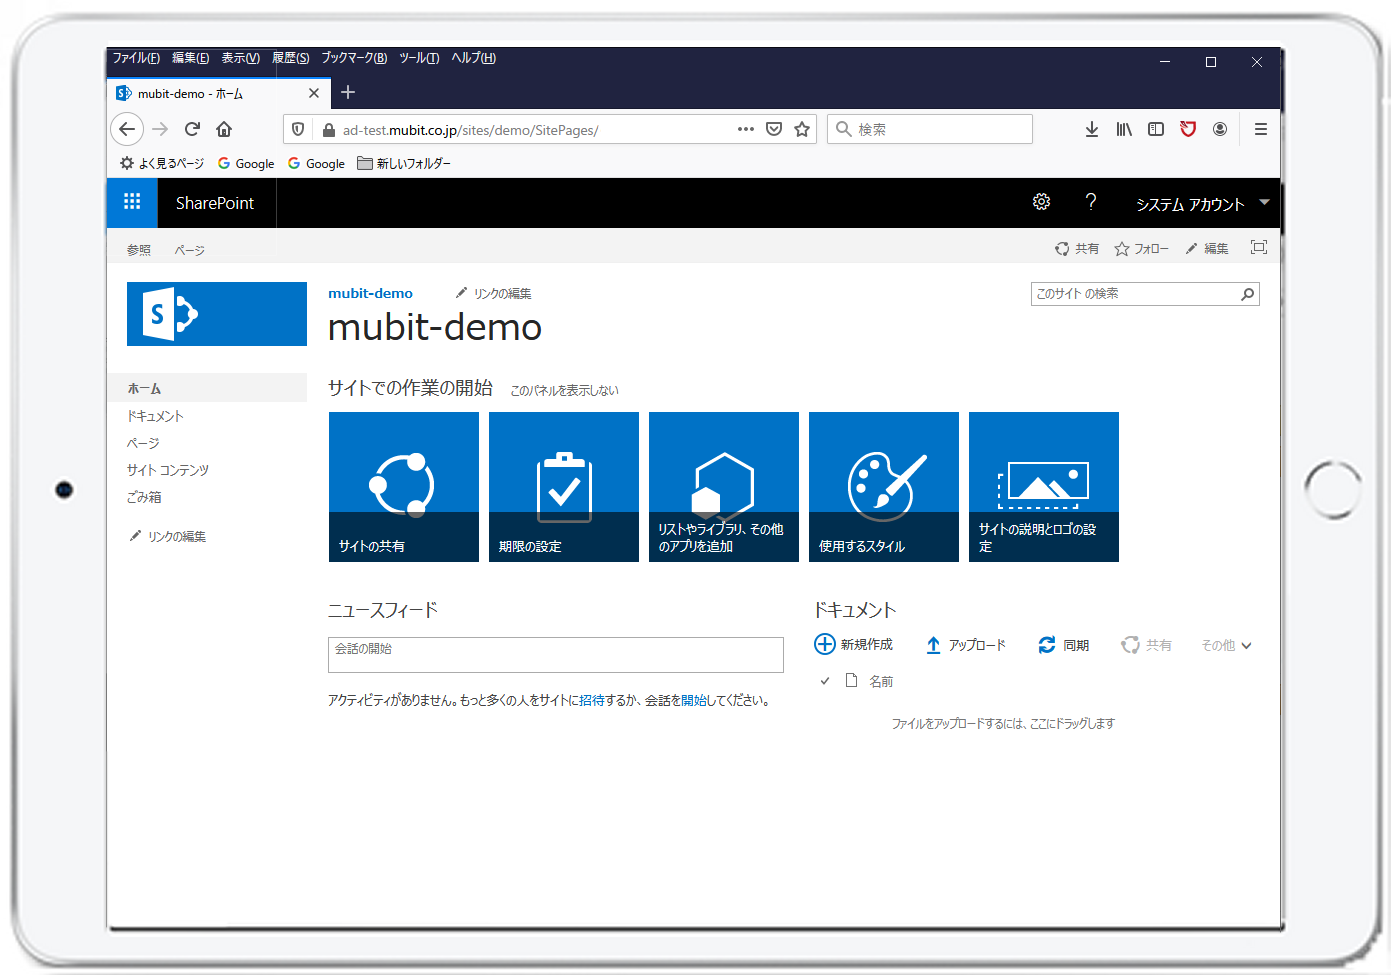Open the サイトの共有 tile
Screen dimensions: 1391x975
(x=404, y=487)
